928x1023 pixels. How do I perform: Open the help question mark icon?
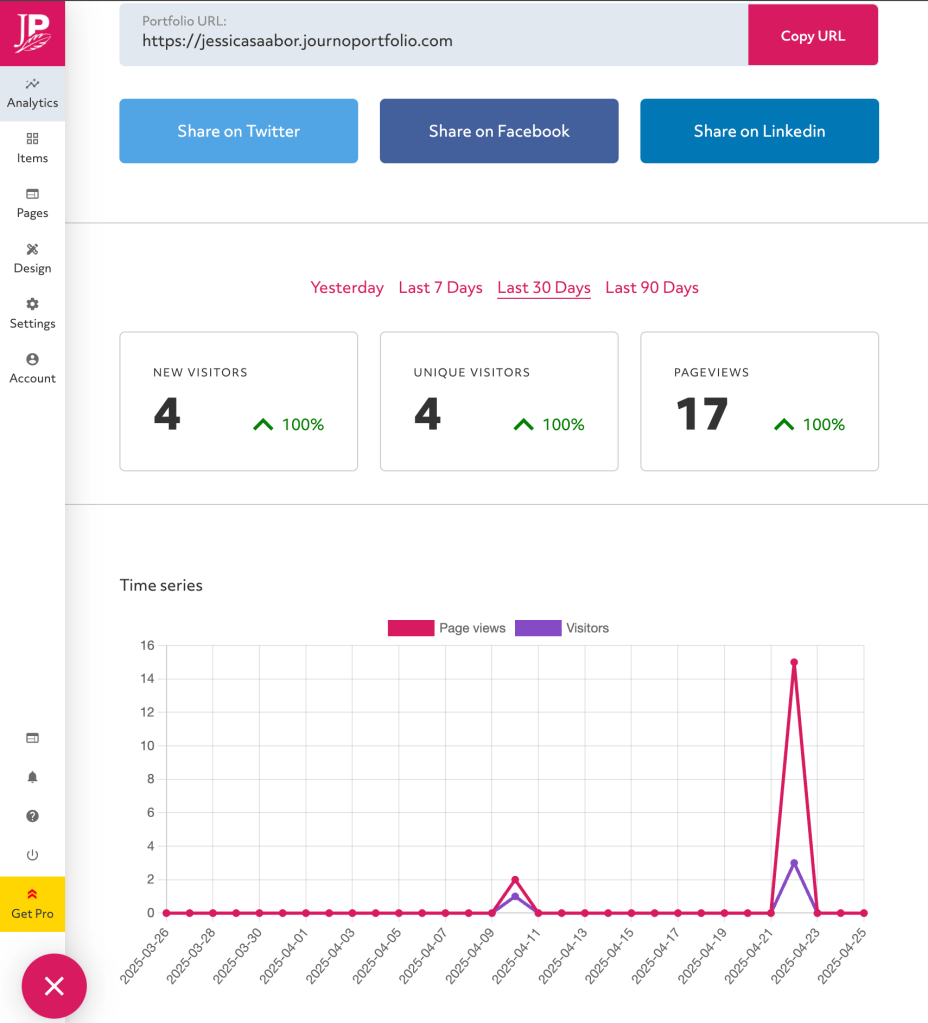[x=32, y=816]
